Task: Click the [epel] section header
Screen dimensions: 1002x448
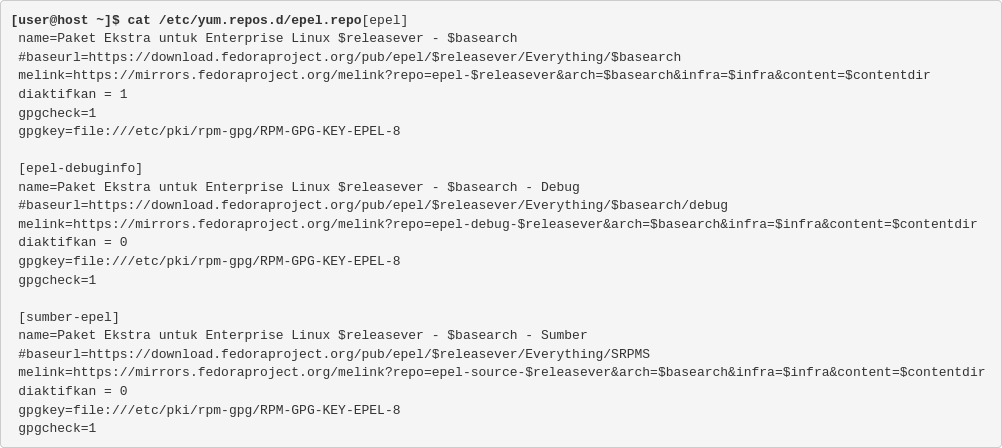Action: [x=385, y=20]
